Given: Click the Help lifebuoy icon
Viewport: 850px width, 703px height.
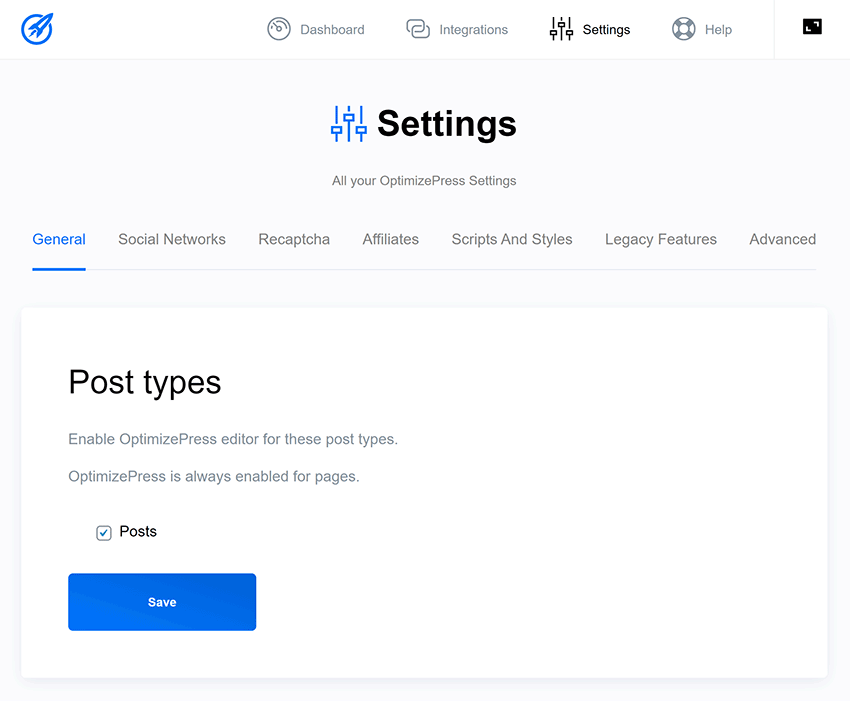Looking at the screenshot, I should pos(684,29).
